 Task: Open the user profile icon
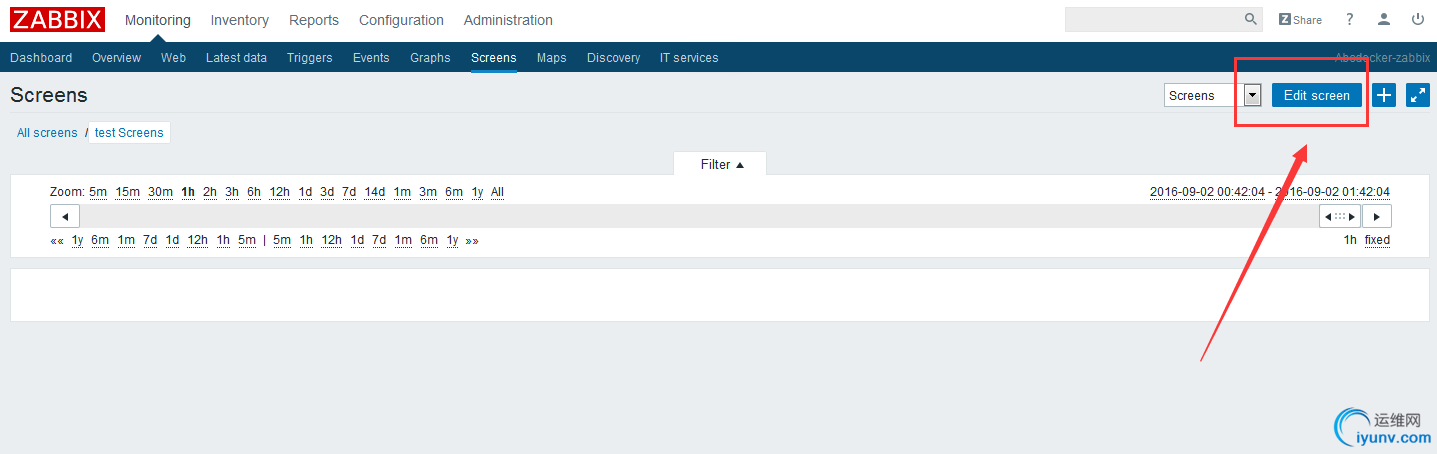tap(1384, 19)
